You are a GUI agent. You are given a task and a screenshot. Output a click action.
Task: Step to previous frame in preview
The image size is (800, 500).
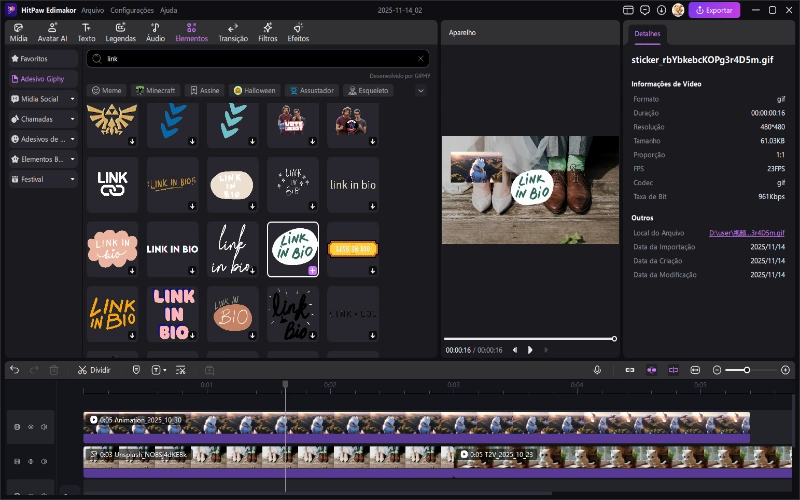coord(515,350)
